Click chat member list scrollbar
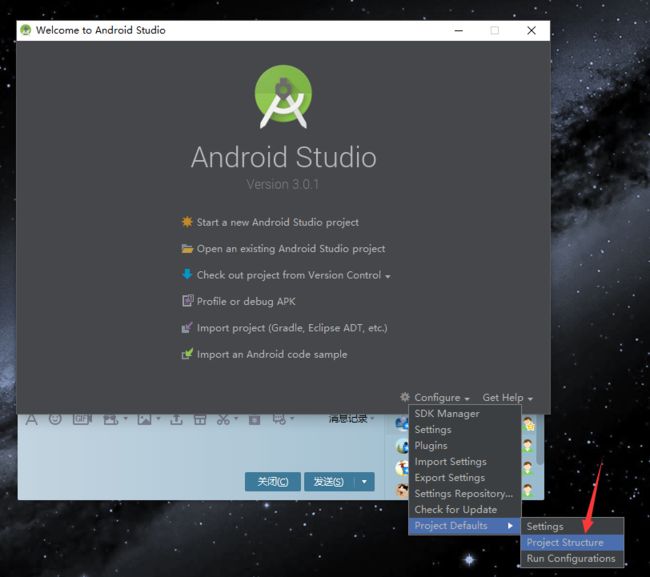 click(x=540, y=439)
